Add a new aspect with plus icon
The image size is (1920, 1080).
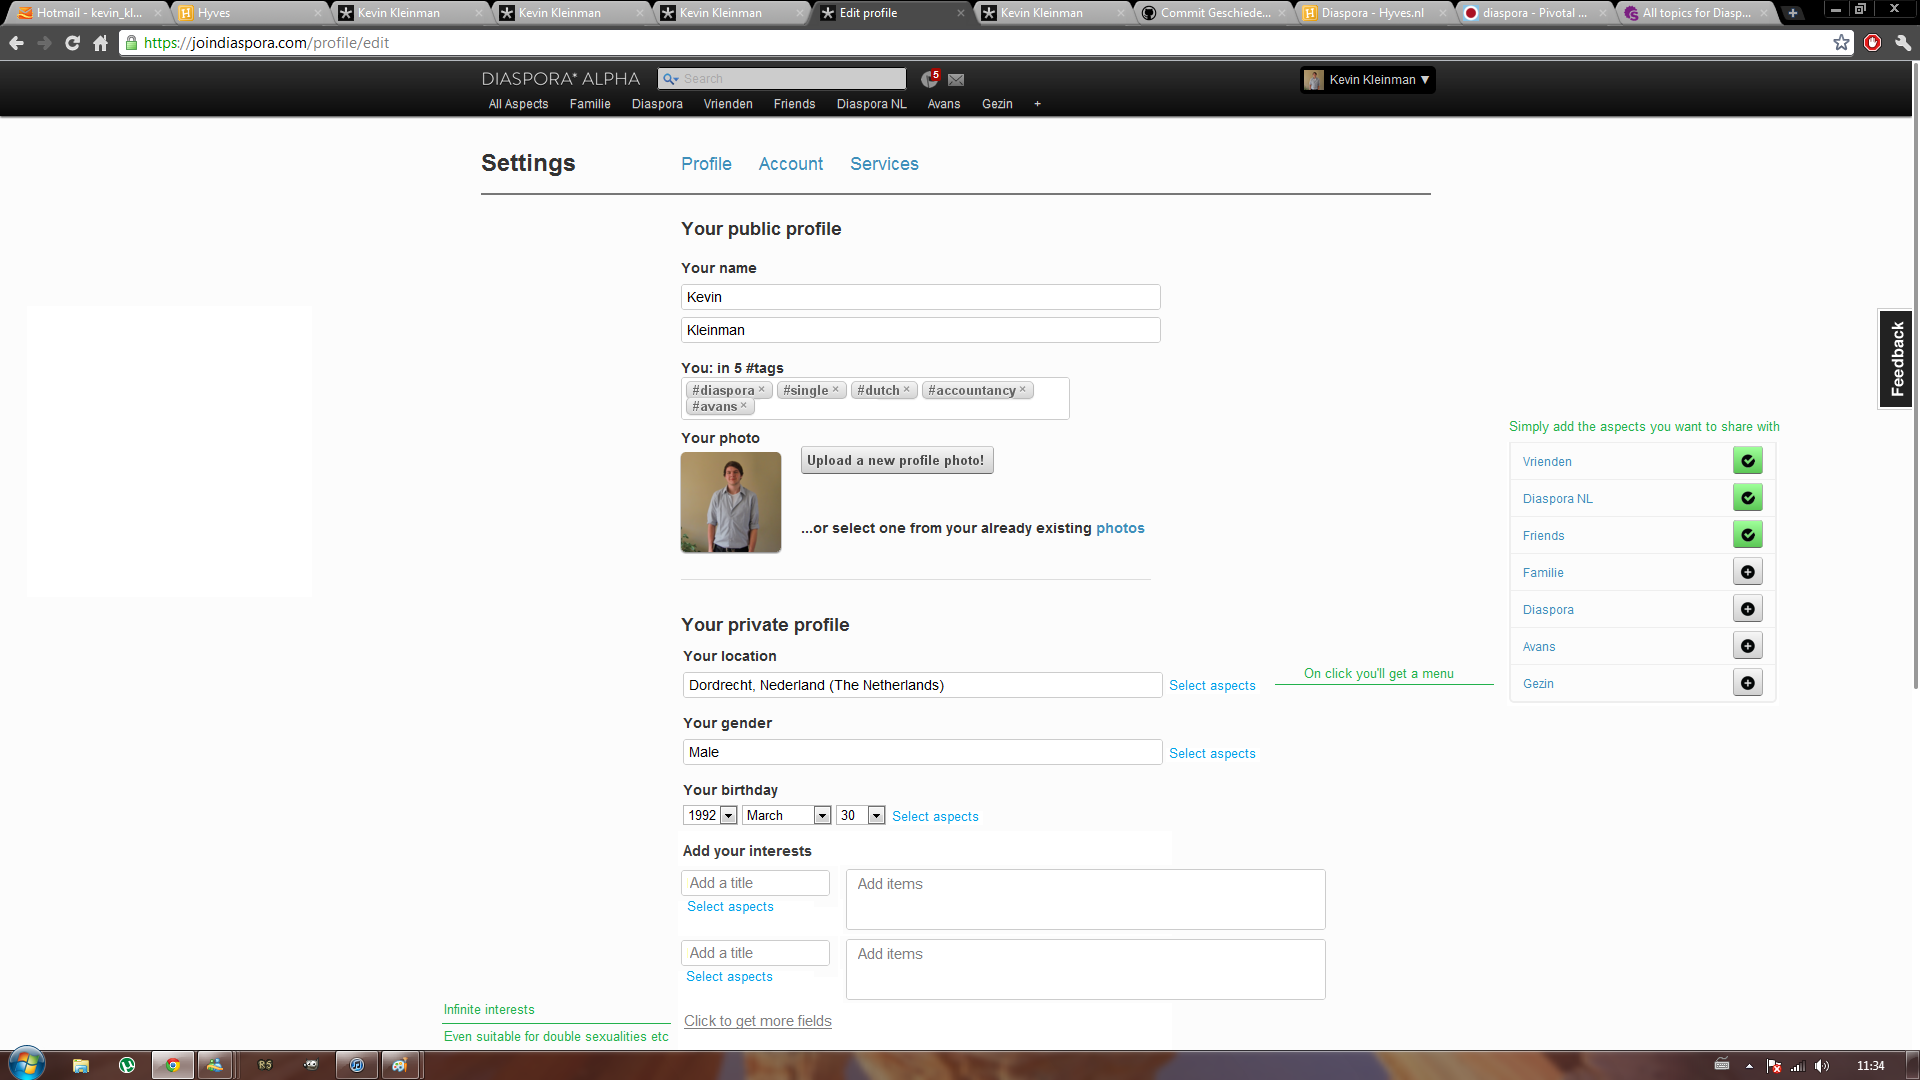click(x=1037, y=104)
